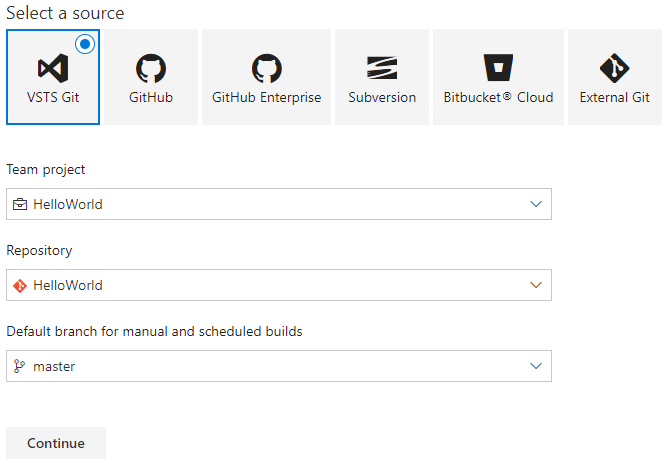Click the master branch field text

[54, 366]
